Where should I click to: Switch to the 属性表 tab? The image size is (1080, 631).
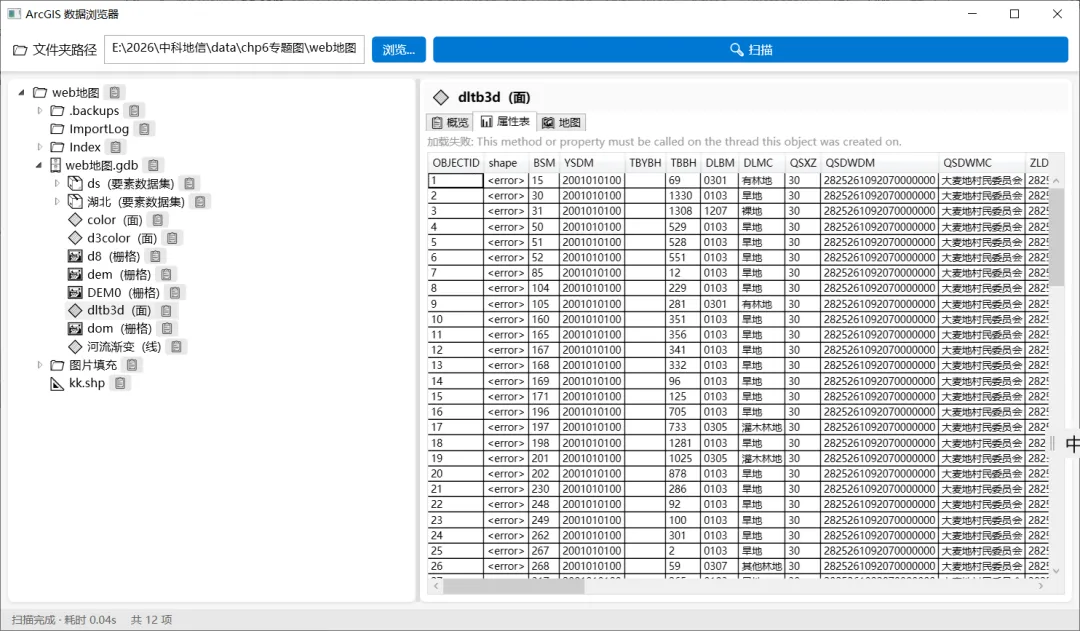click(x=505, y=122)
